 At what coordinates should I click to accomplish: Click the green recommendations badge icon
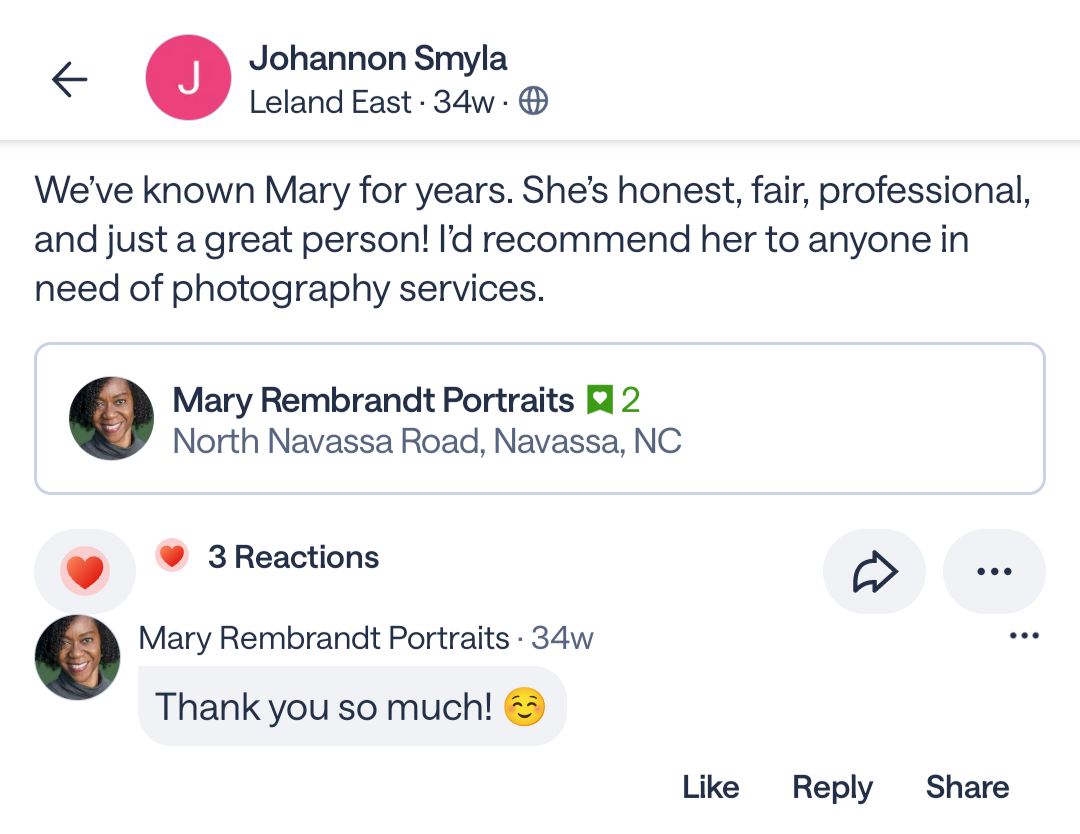tap(599, 401)
